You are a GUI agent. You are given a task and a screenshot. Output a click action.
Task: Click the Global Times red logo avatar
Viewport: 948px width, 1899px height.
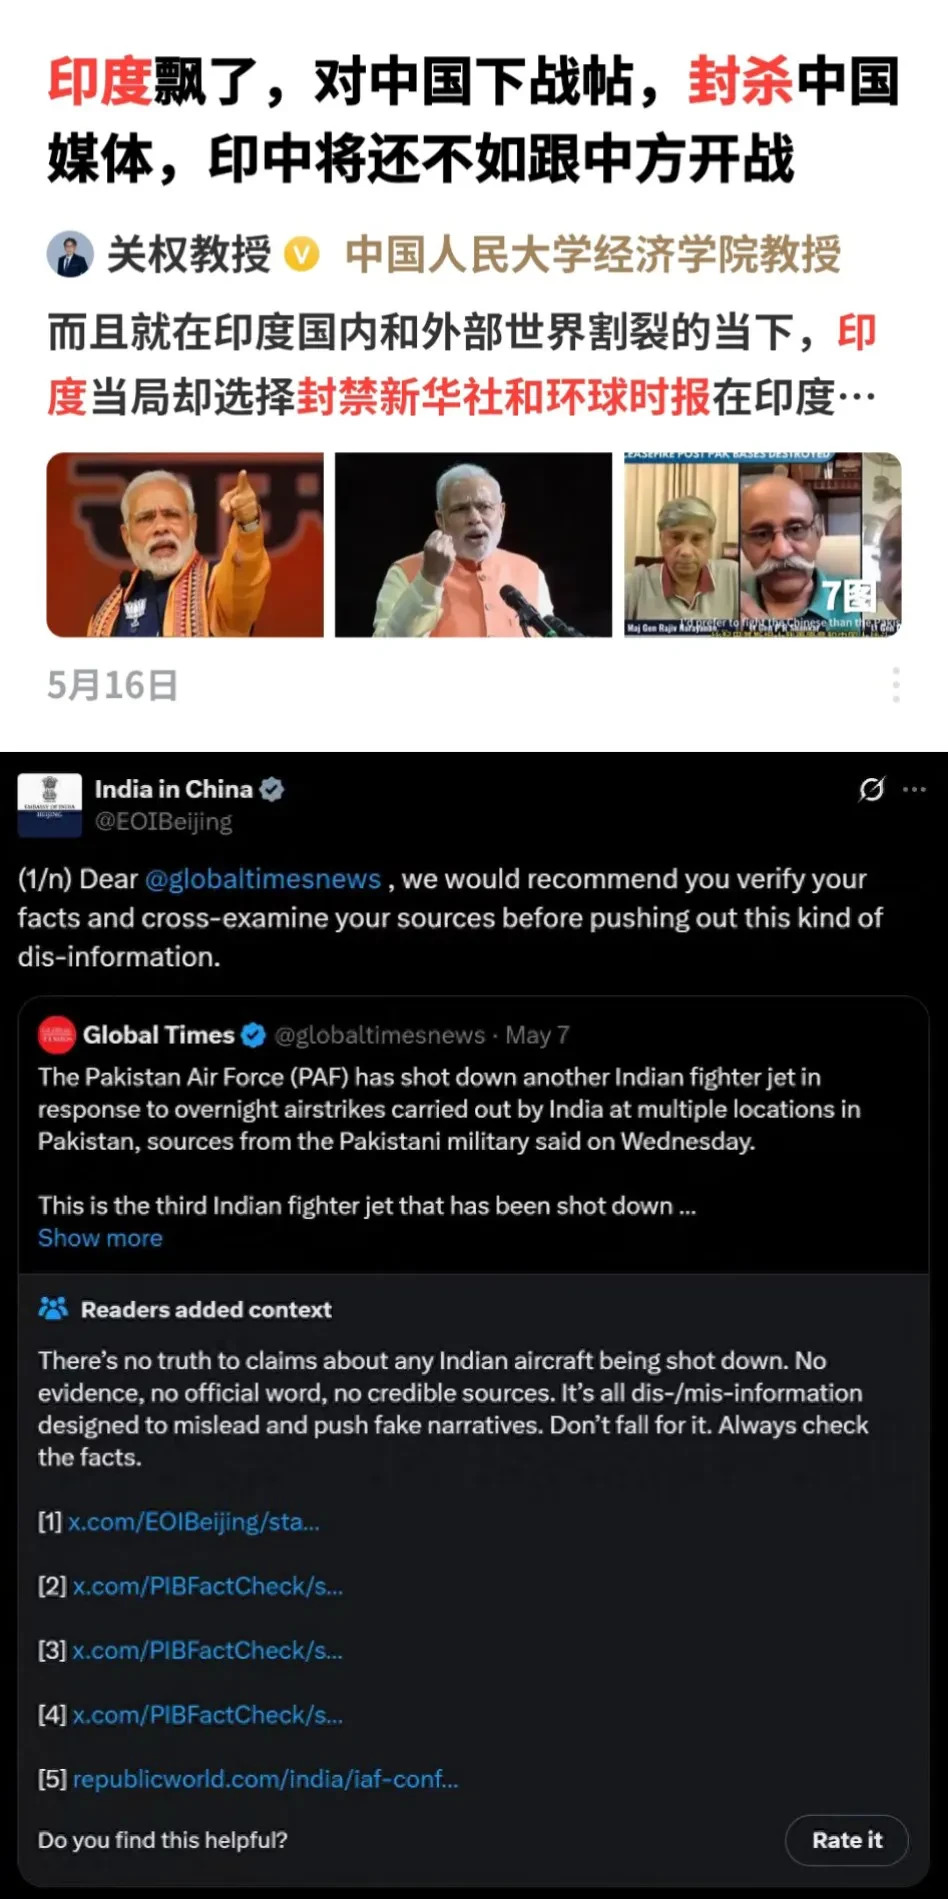[57, 1035]
